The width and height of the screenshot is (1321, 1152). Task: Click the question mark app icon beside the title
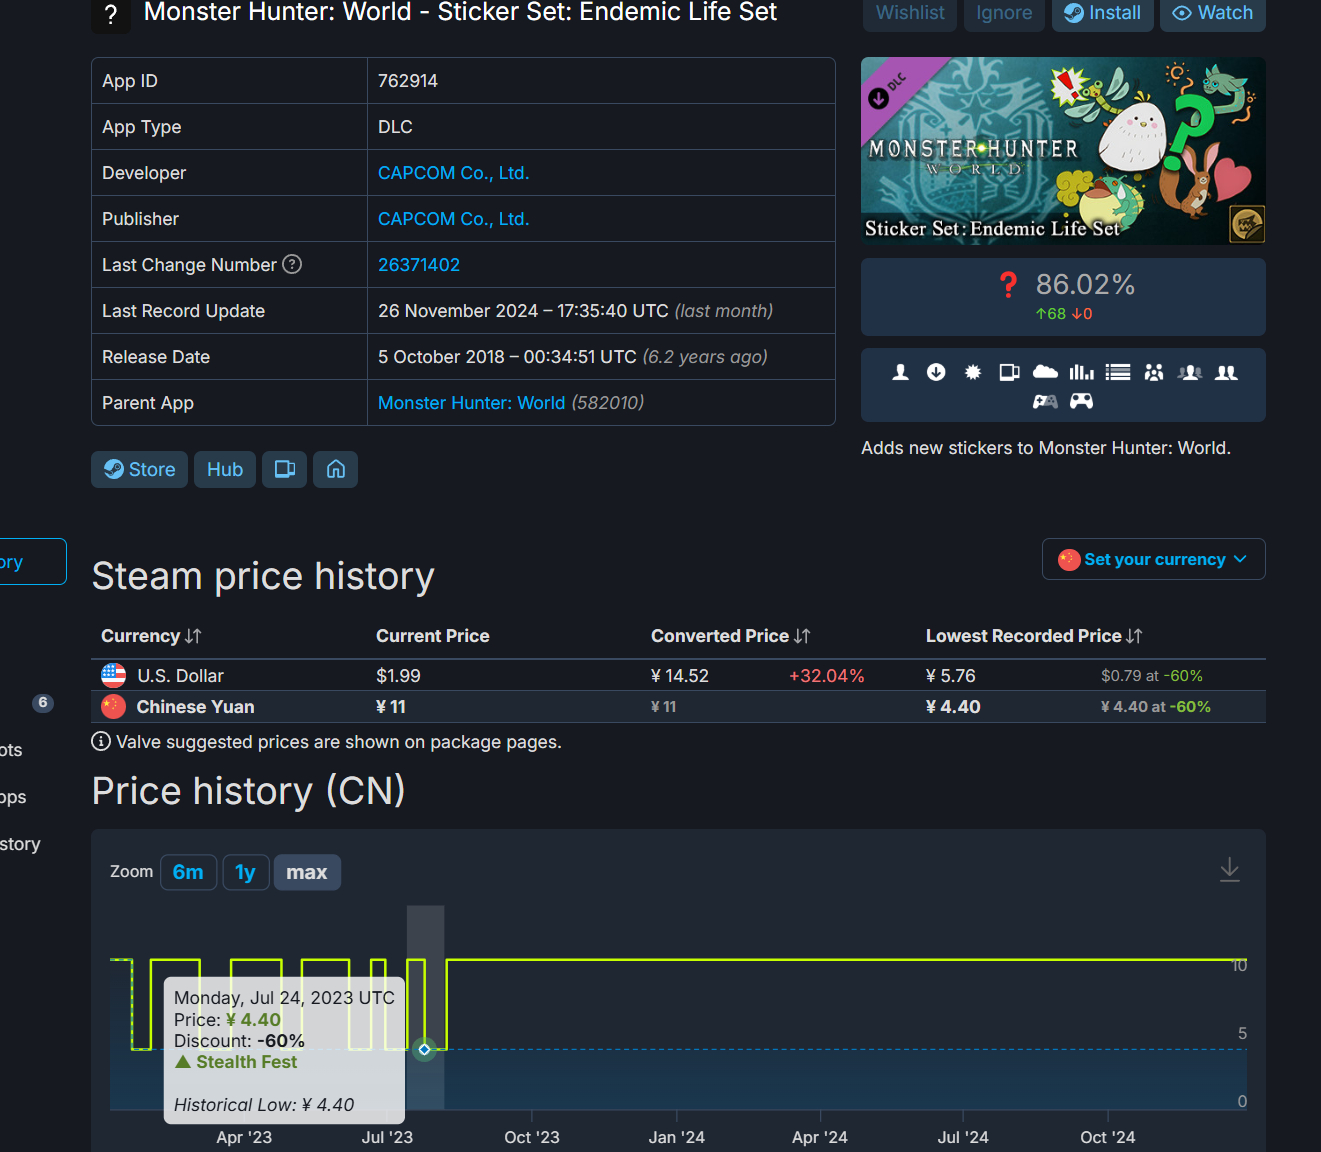(111, 15)
